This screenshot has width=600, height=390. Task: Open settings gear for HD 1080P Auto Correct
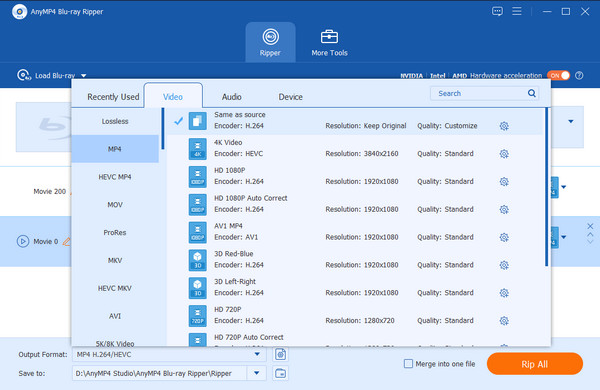pos(504,209)
